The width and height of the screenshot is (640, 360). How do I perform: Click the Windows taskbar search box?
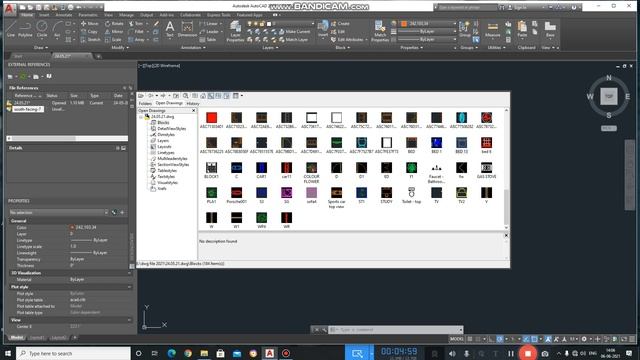[x=73, y=353]
